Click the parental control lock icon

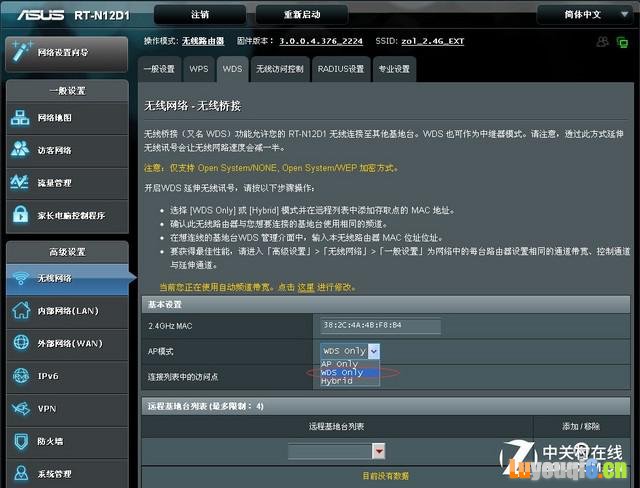[x=20, y=214]
